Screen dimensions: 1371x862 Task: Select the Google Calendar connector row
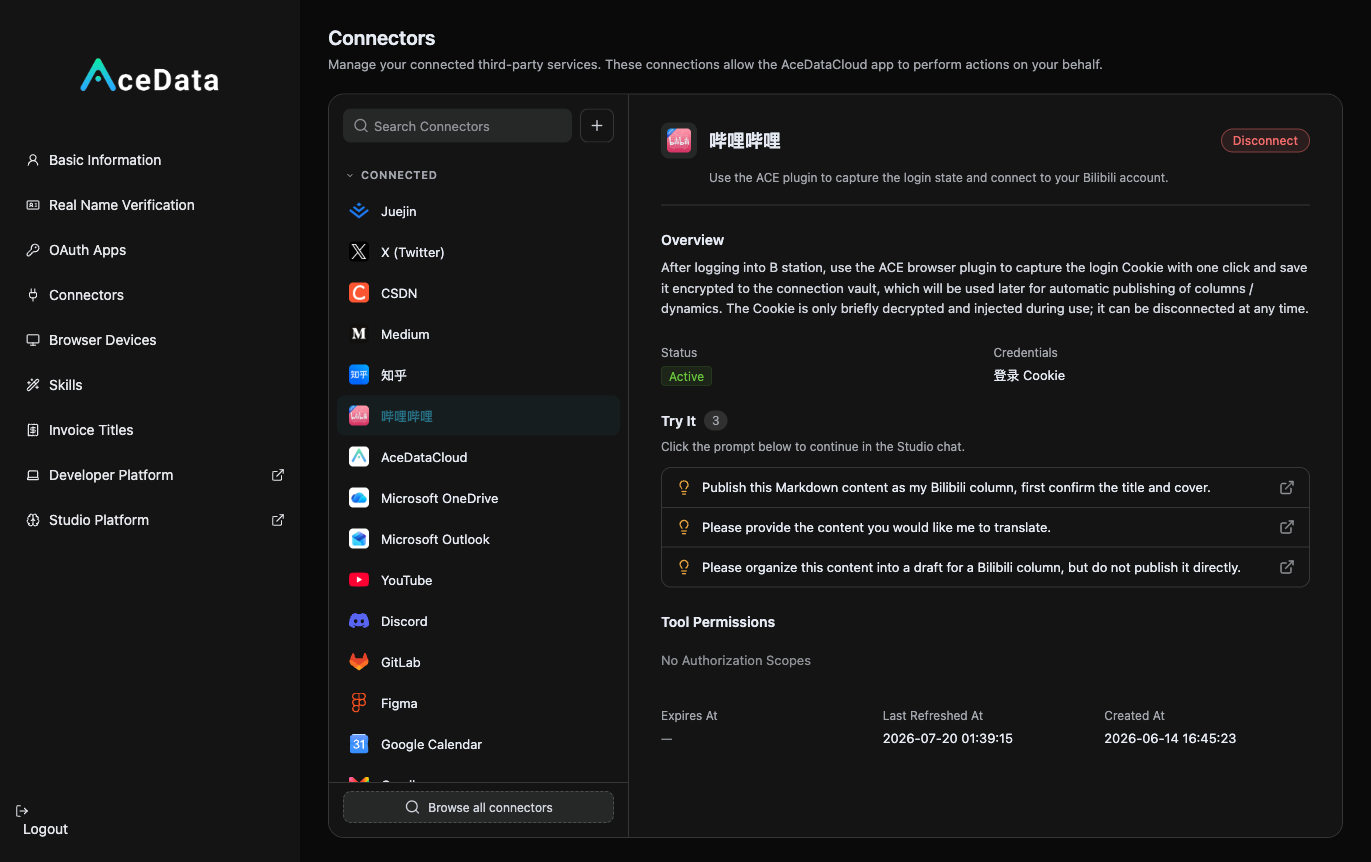click(x=478, y=744)
